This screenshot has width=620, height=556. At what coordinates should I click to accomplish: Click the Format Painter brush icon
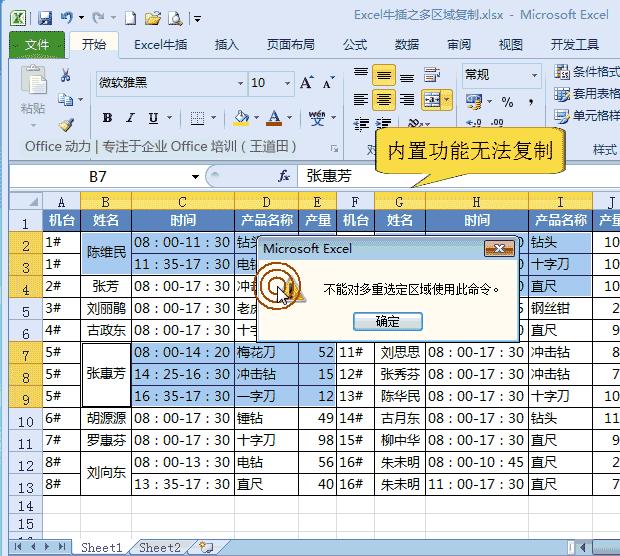pos(66,124)
